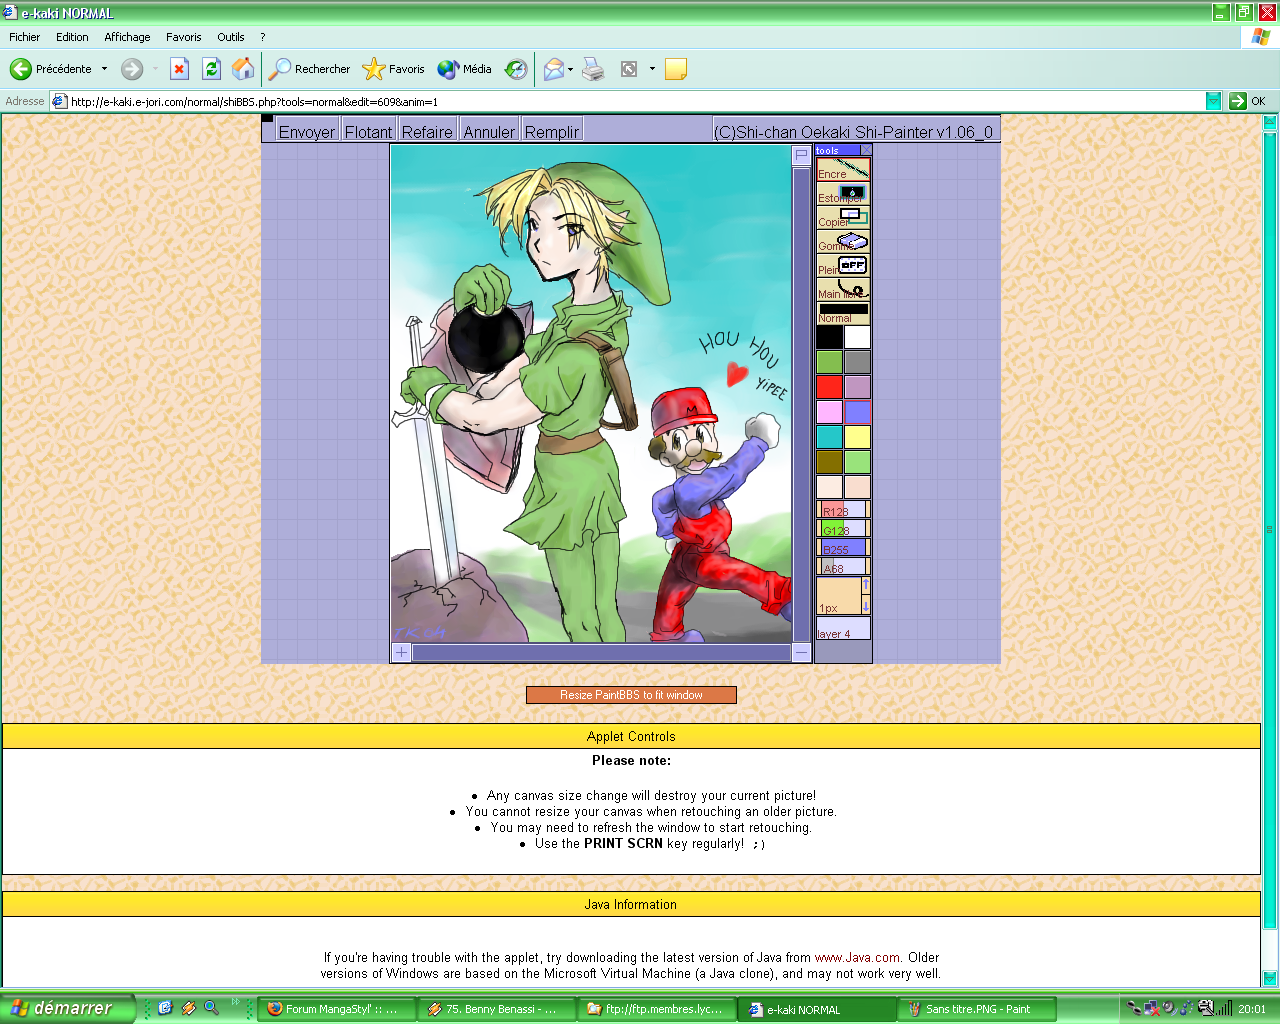The height and width of the screenshot is (1024, 1280).
Task: Click the layer 4 selector
Action: (x=843, y=628)
